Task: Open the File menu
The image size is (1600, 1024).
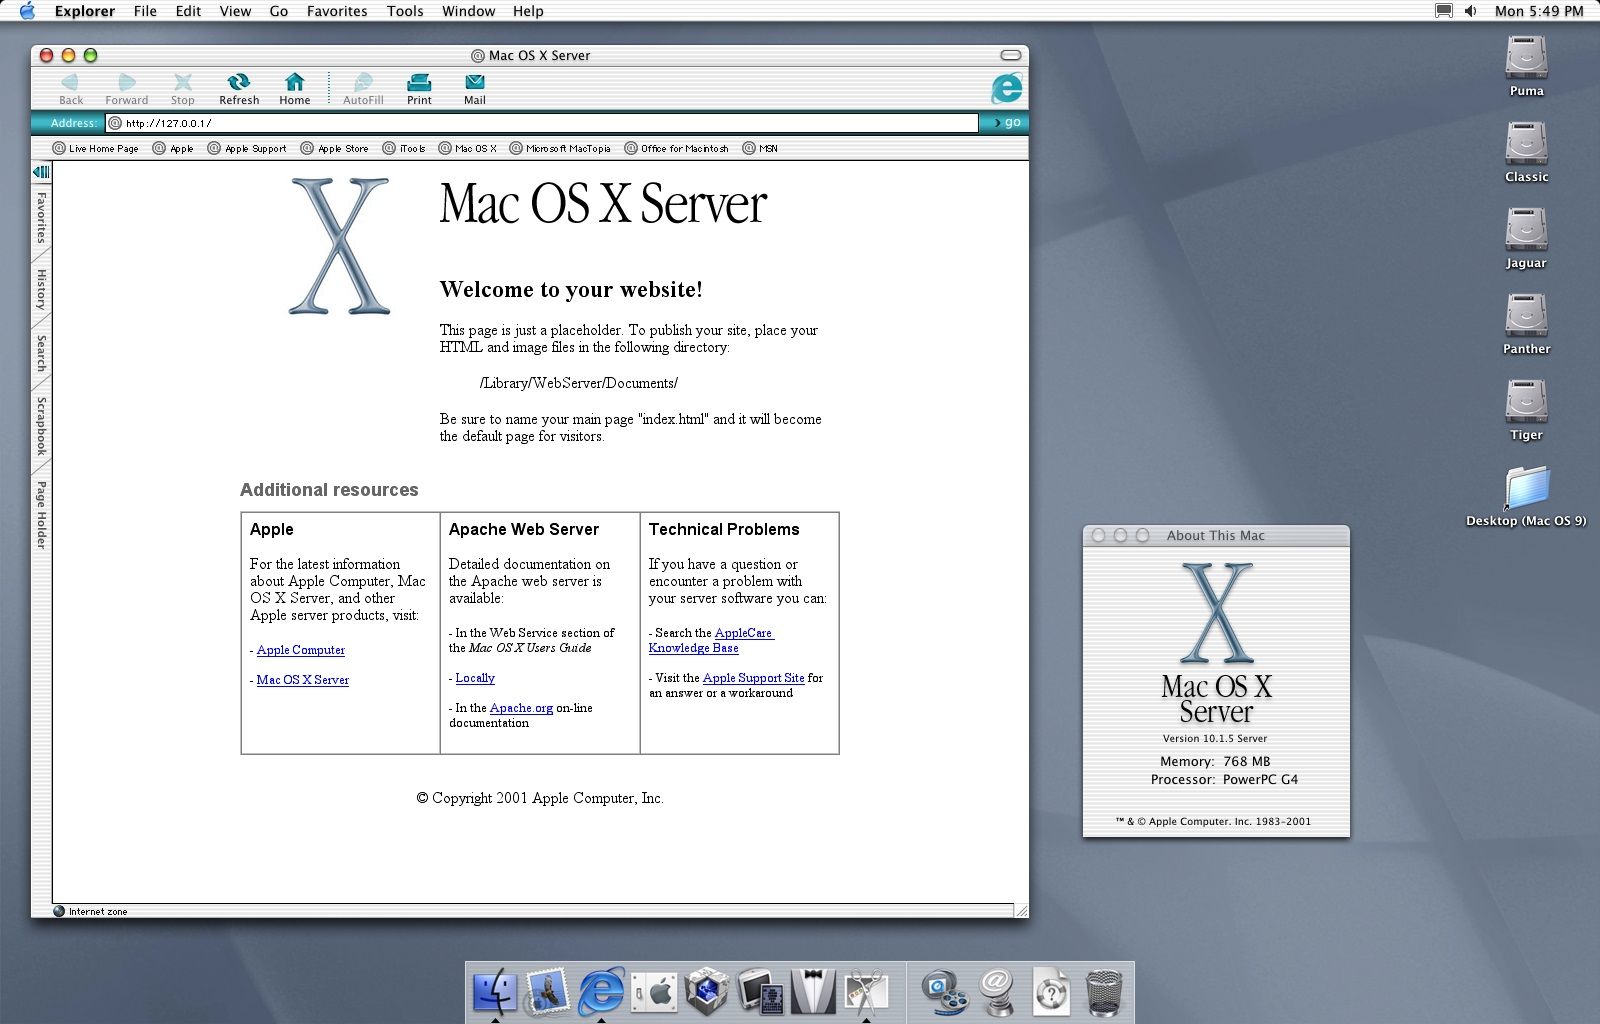Action: tap(145, 11)
